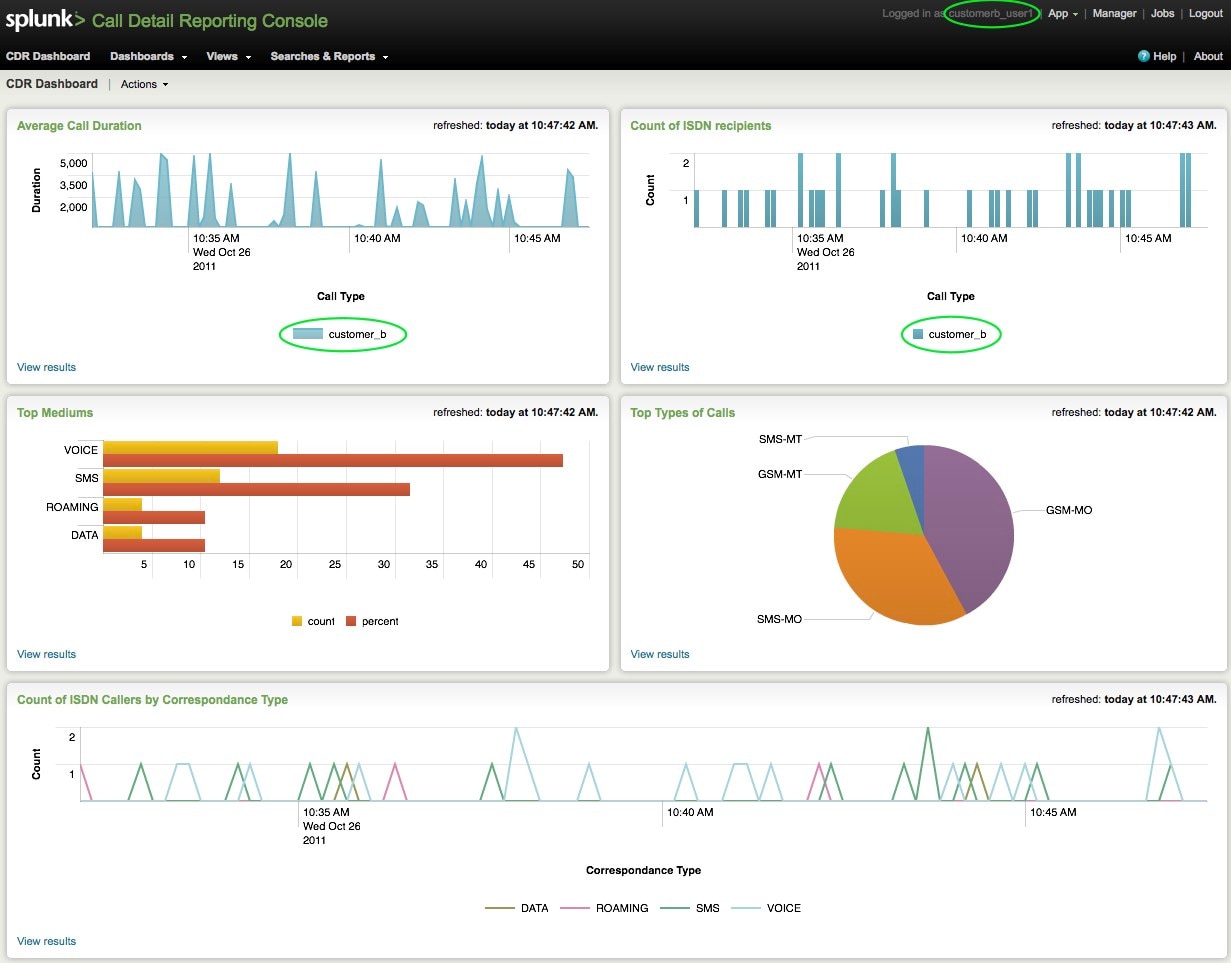The image size is (1231, 963).
Task: Click the red percent legend swatch
Action: [351, 622]
